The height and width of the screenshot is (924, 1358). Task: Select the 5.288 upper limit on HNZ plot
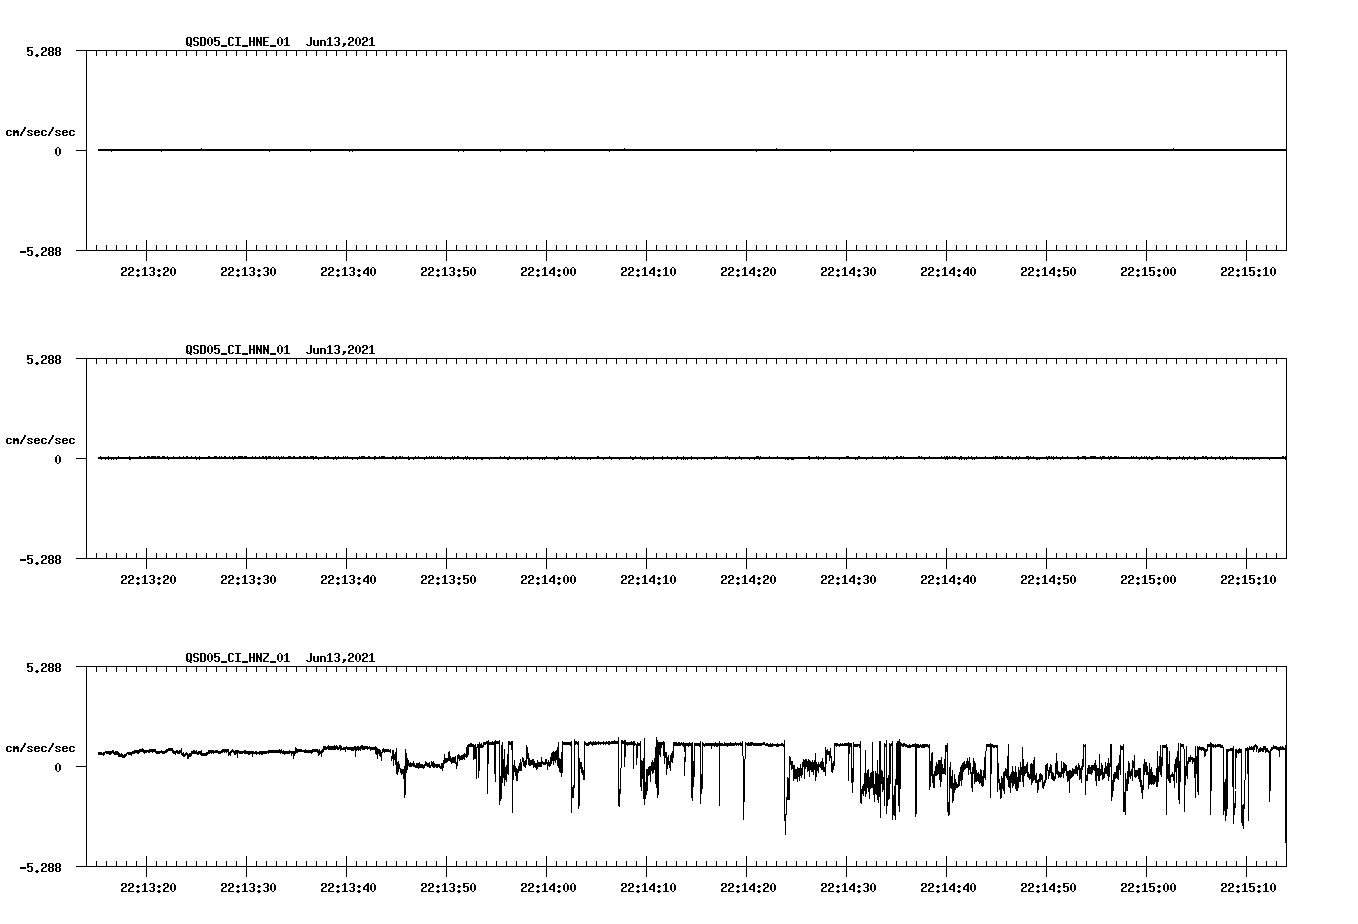tap(44, 667)
